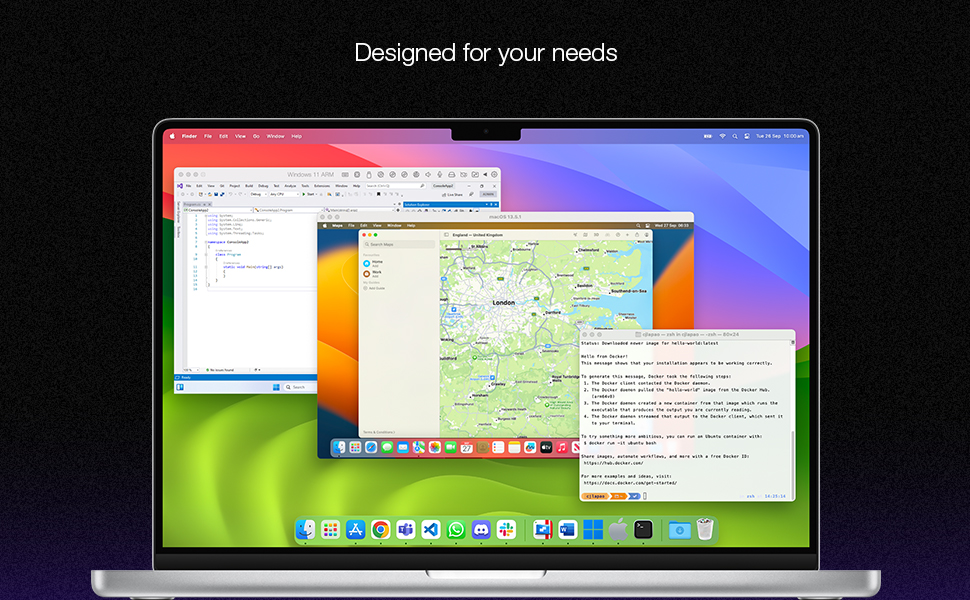Open the File menu in Finder menu bar

(x=208, y=136)
